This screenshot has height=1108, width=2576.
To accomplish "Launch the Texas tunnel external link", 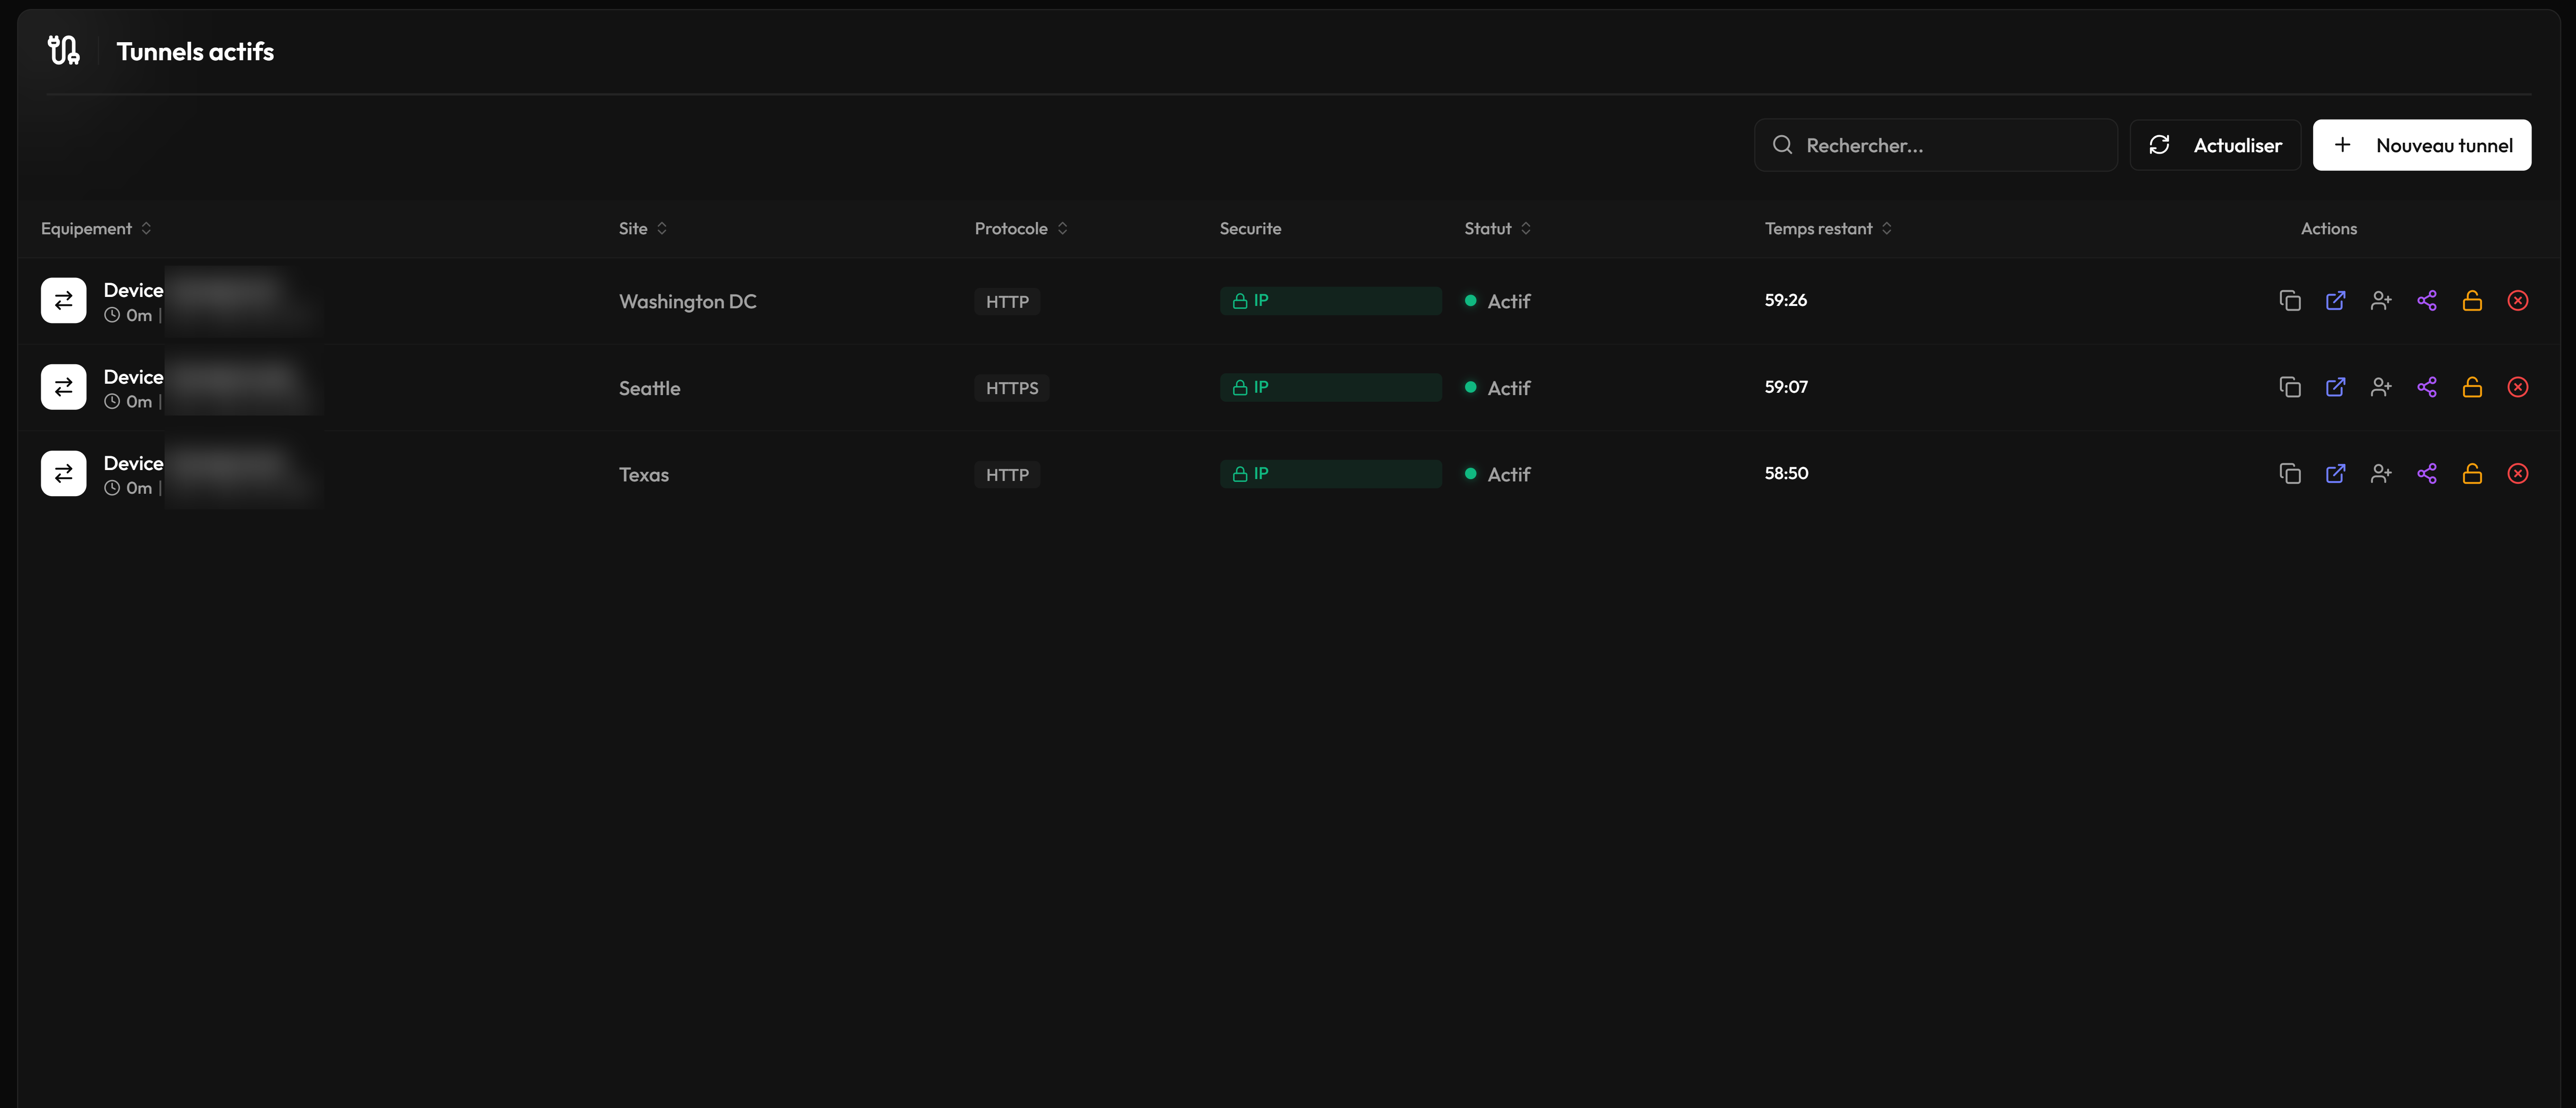I will (2335, 474).
